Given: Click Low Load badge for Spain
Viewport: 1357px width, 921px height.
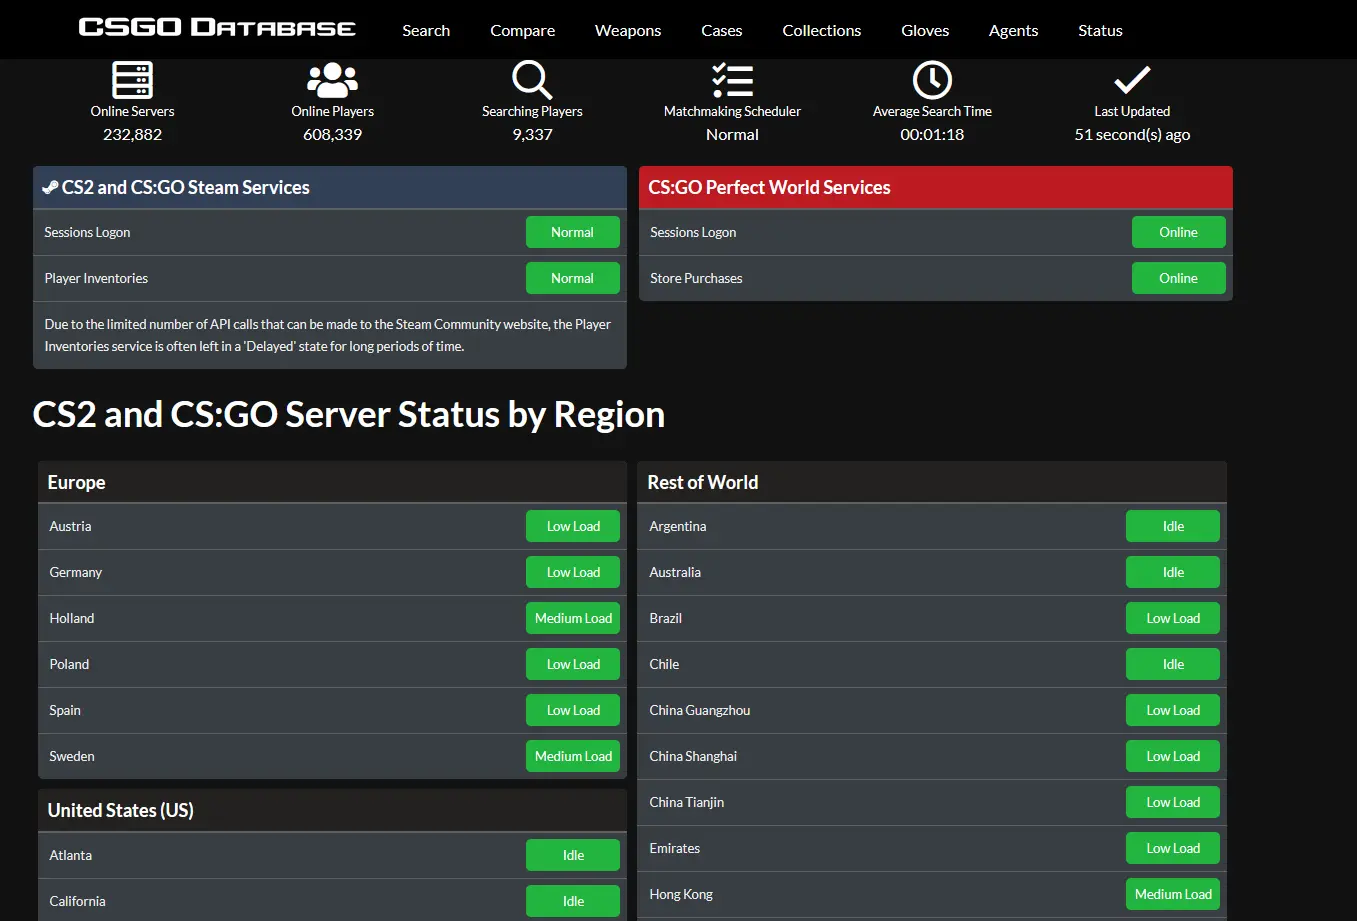Looking at the screenshot, I should click(573, 710).
